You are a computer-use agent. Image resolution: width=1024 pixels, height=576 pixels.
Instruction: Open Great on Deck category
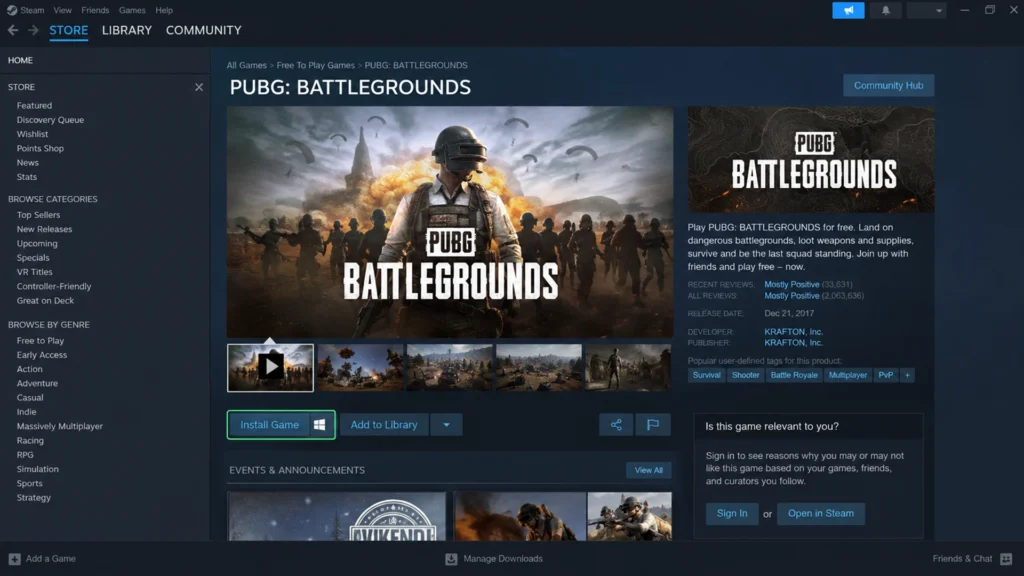(x=45, y=301)
